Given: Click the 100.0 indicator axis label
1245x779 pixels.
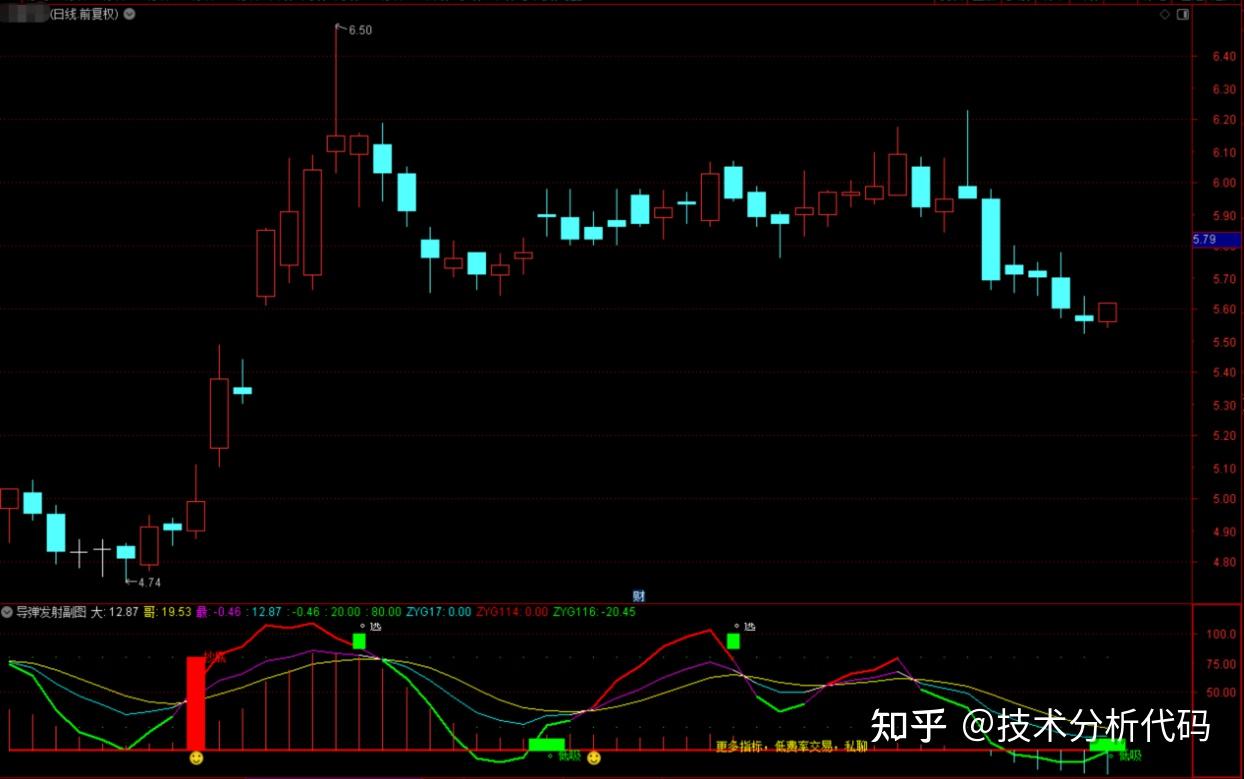Looking at the screenshot, I should (1221, 635).
